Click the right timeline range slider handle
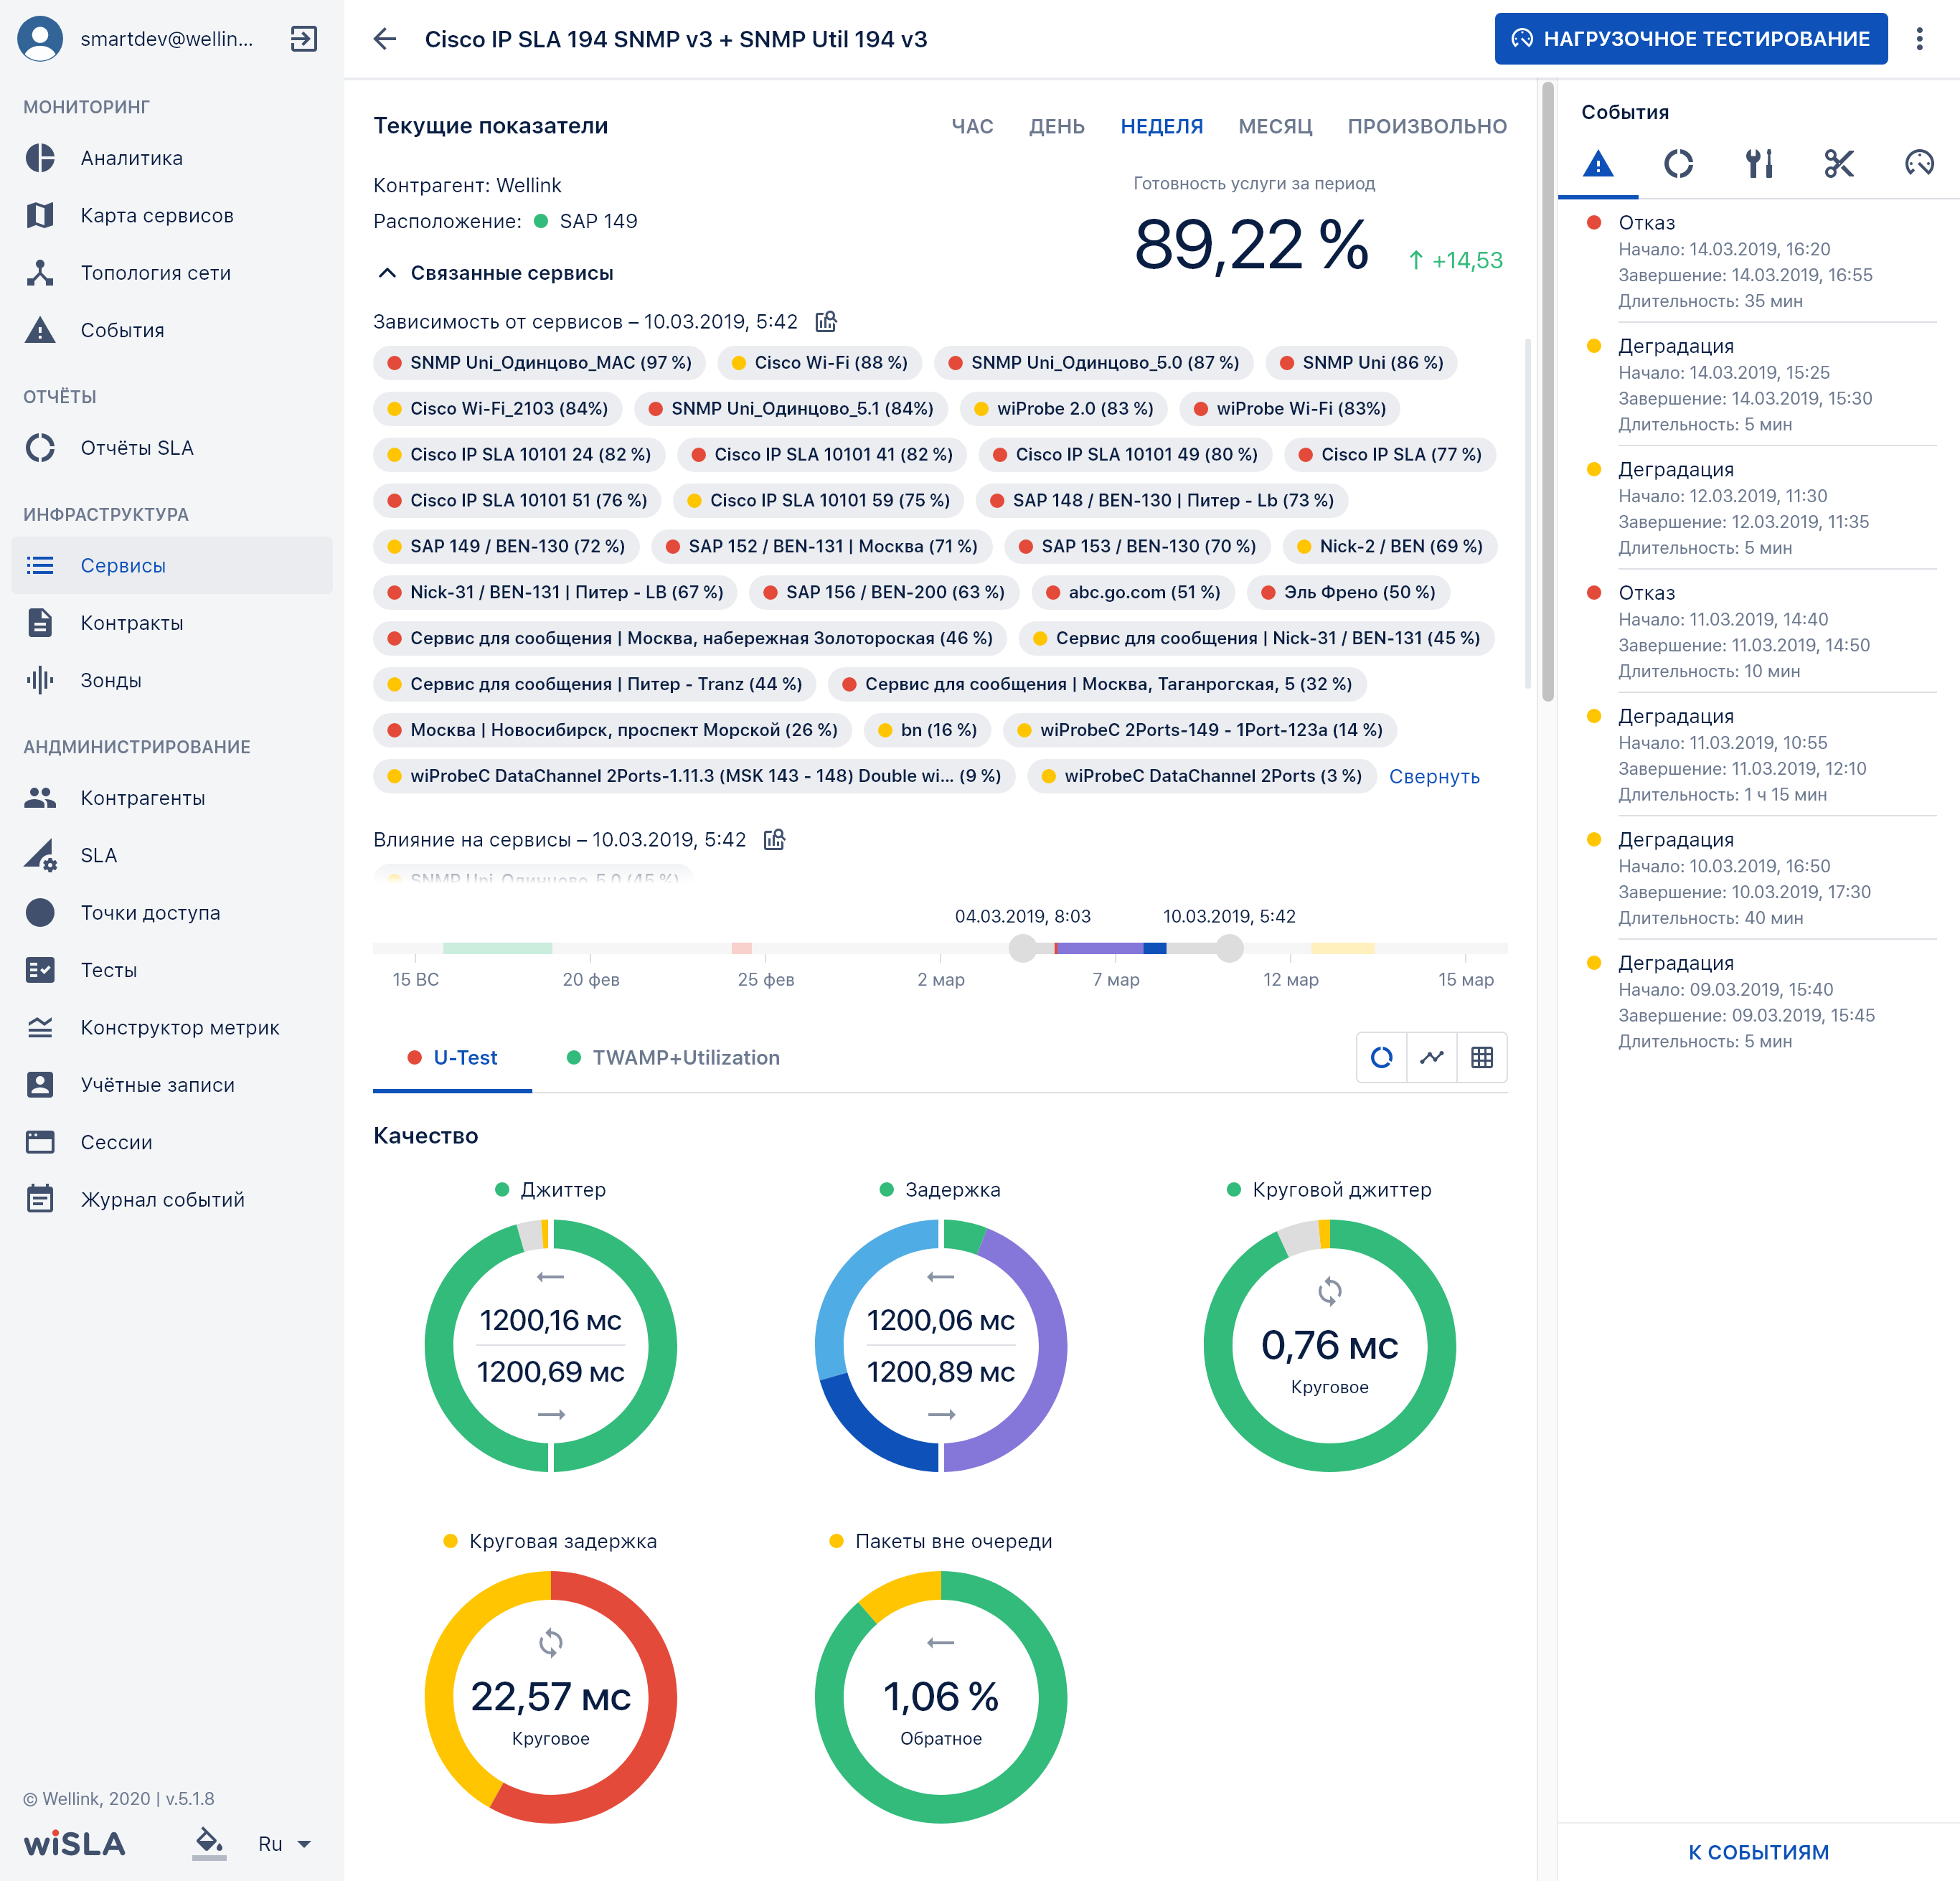Screen dimensions: 1960x1881 1229,947
